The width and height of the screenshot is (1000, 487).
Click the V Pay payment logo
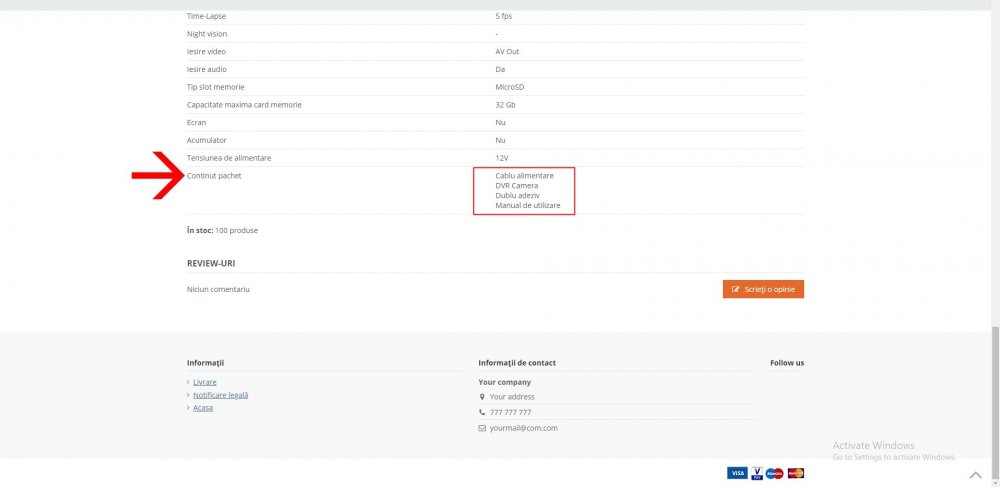pyautogui.click(x=756, y=473)
